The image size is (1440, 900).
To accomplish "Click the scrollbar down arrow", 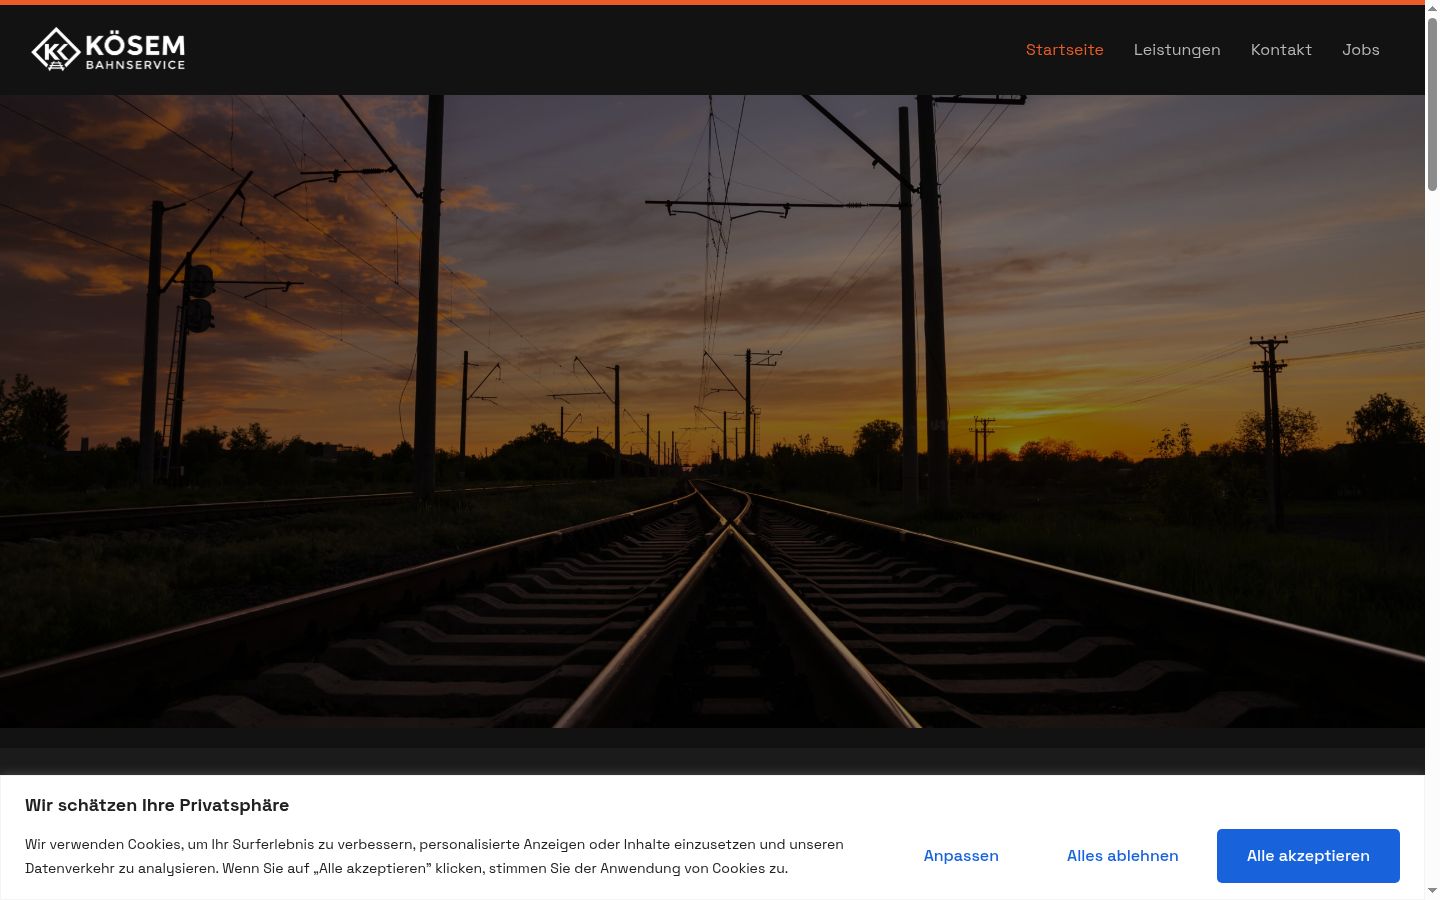I will coord(1432,891).
